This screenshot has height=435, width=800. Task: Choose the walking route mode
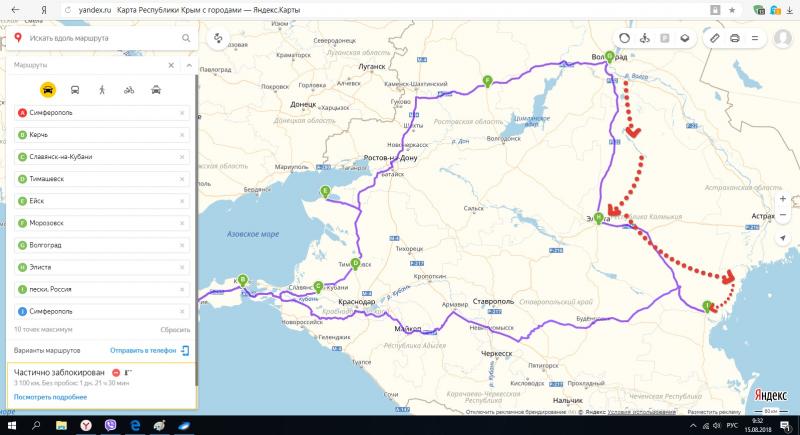[102, 89]
